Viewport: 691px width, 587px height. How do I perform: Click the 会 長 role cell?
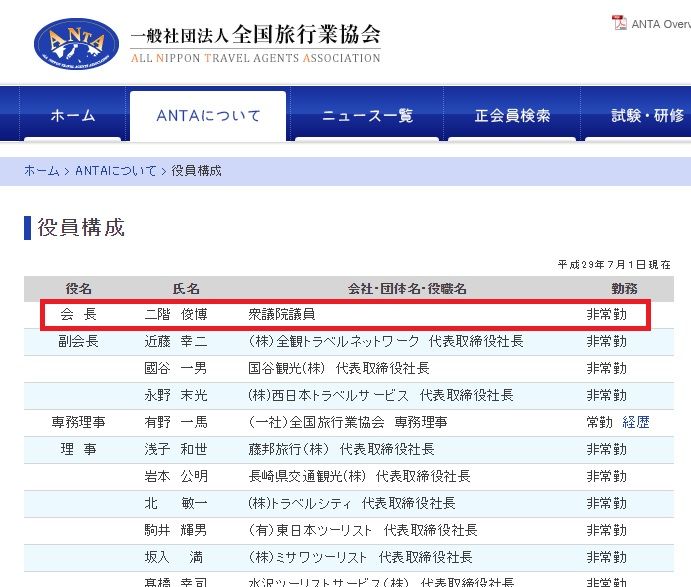click(78, 314)
